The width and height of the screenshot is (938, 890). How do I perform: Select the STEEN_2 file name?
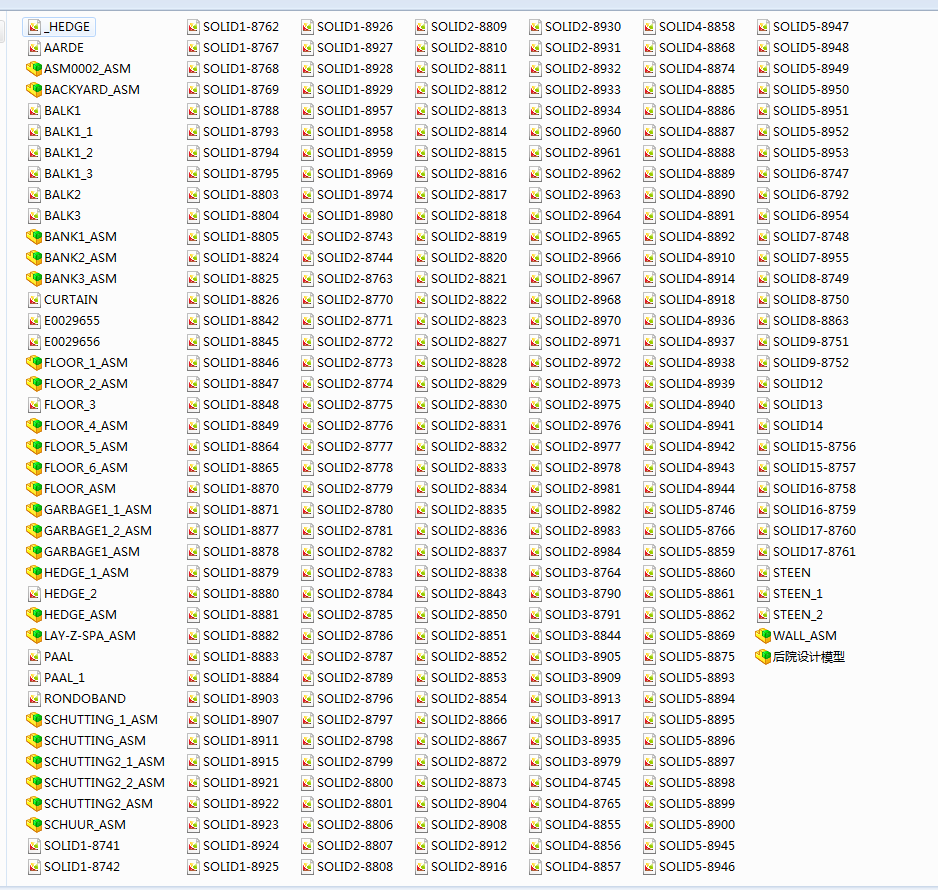tap(798, 615)
